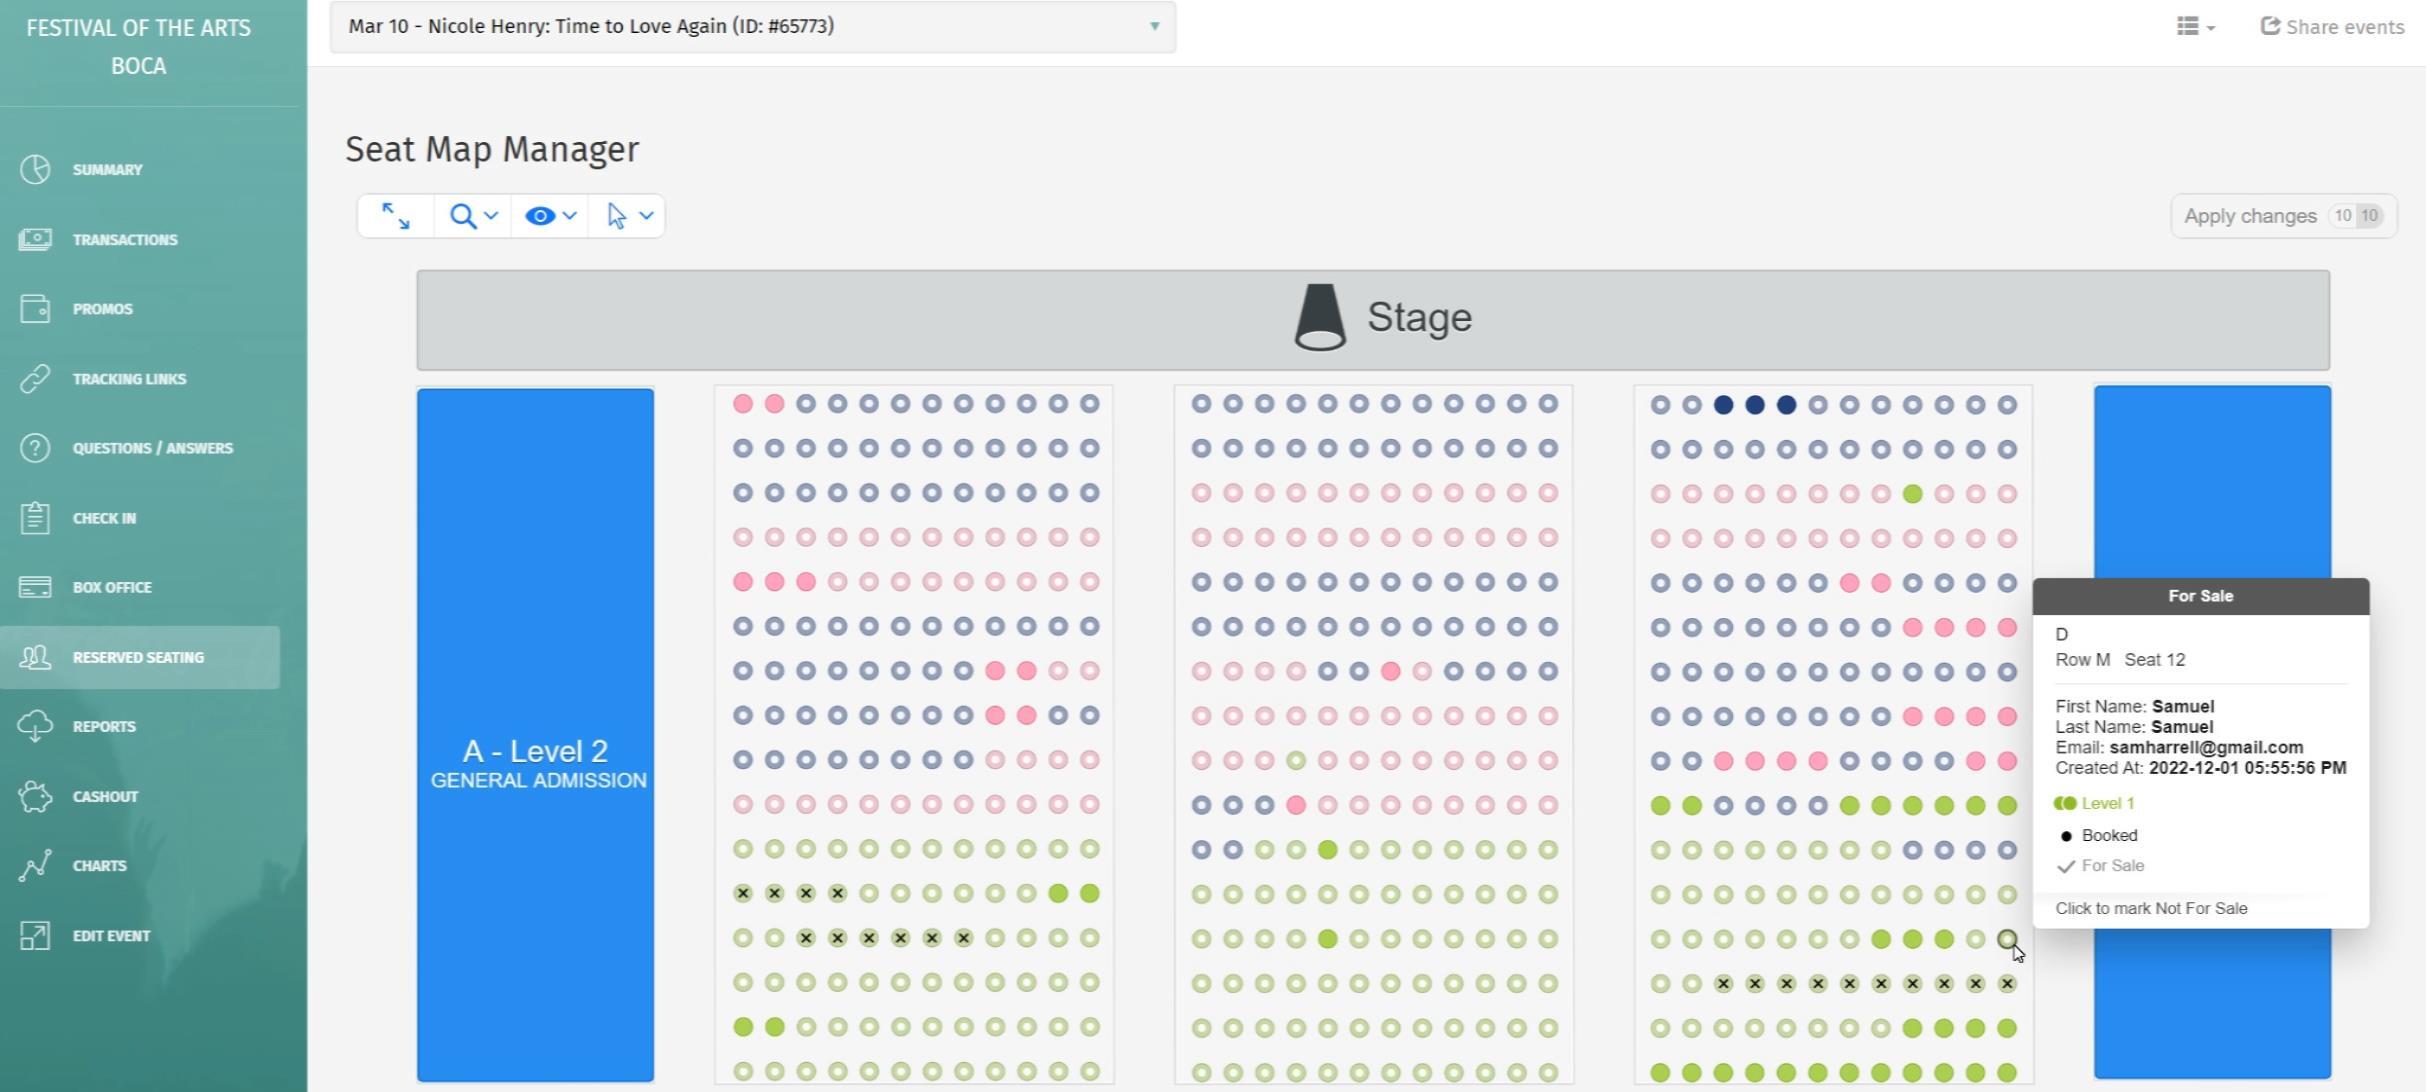Click the fullscreen expand arrows icon

tap(396, 216)
